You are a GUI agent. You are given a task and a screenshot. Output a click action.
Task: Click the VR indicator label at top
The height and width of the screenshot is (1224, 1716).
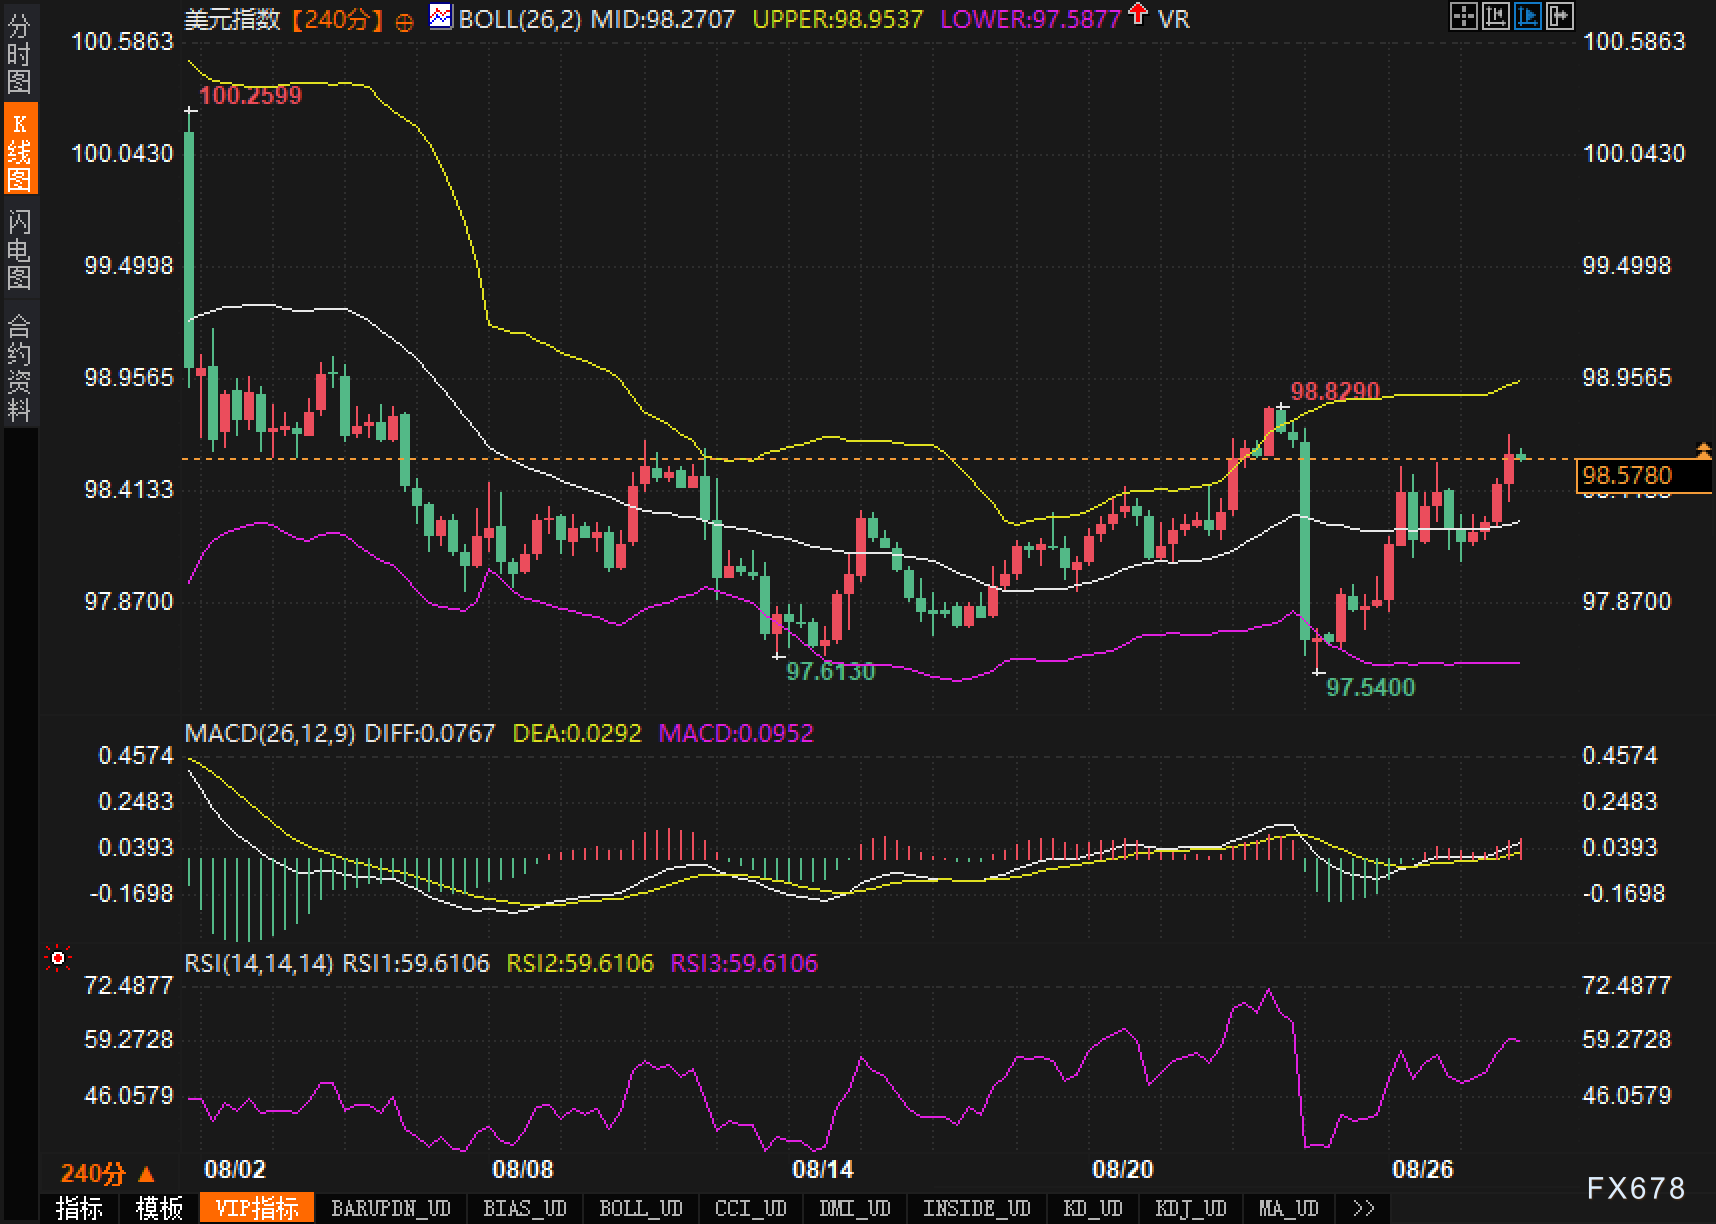[x=1174, y=19]
